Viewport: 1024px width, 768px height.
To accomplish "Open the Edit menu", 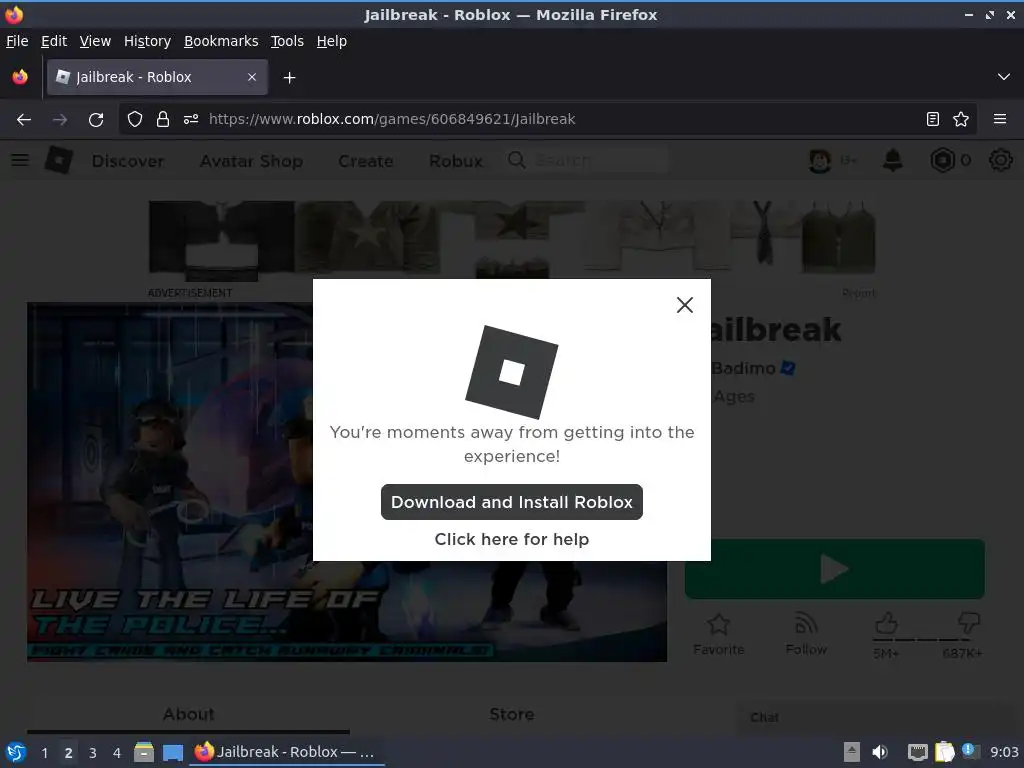I will click(54, 41).
